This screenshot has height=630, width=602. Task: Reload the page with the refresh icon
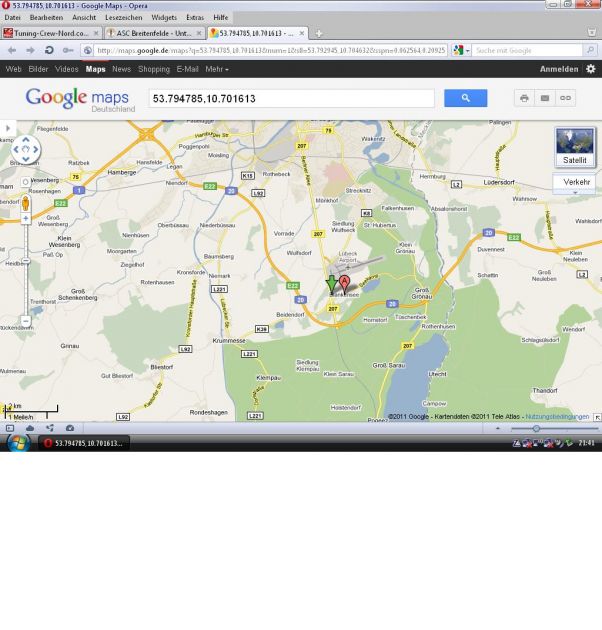click(49, 50)
